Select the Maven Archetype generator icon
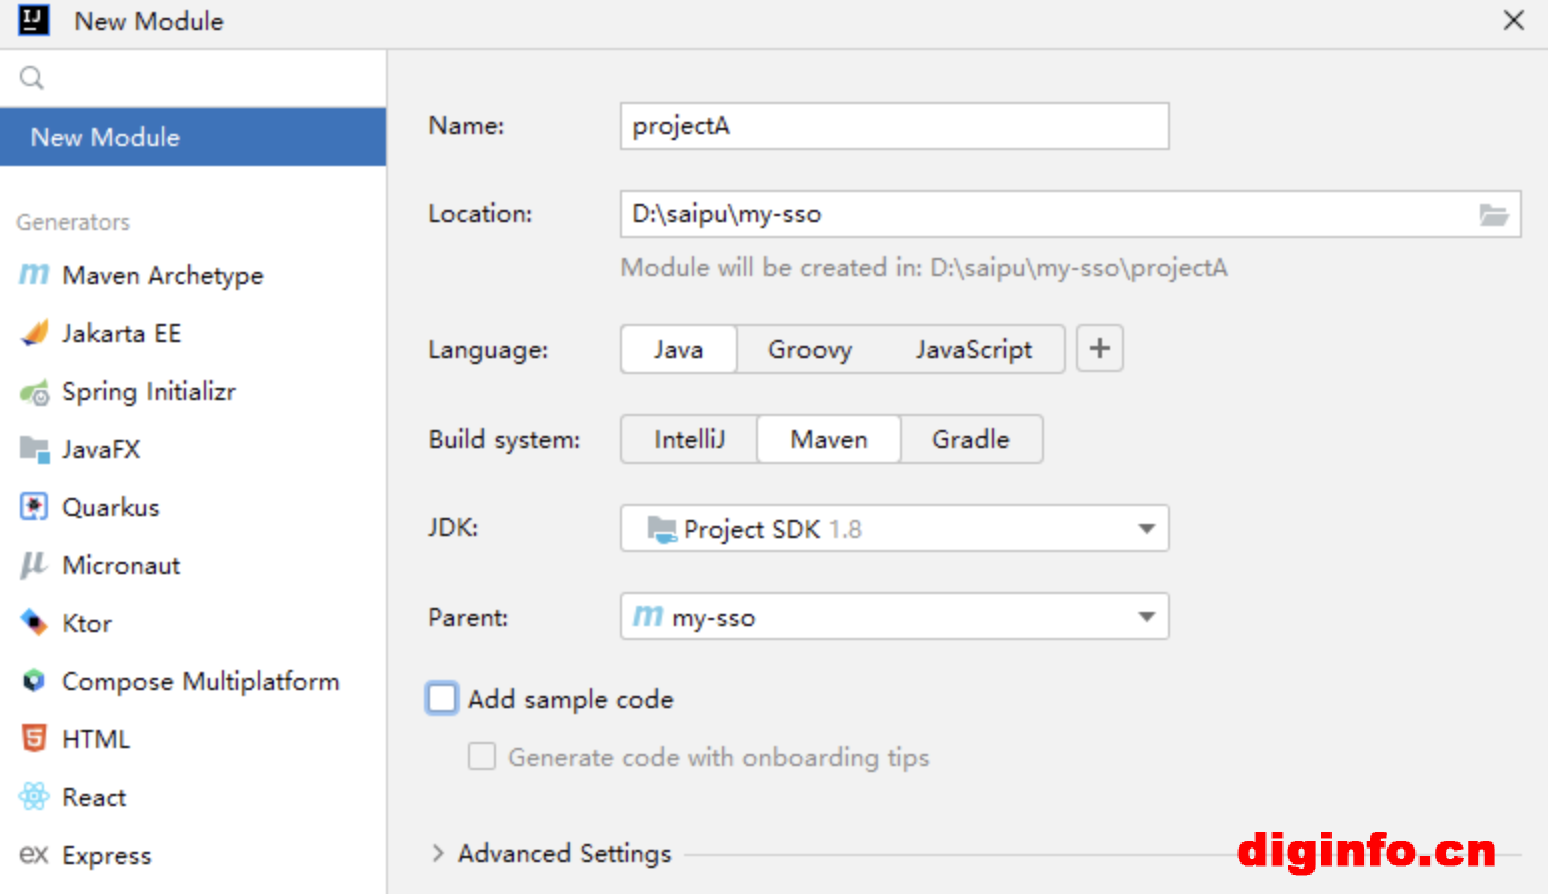The width and height of the screenshot is (1548, 894). [34, 275]
